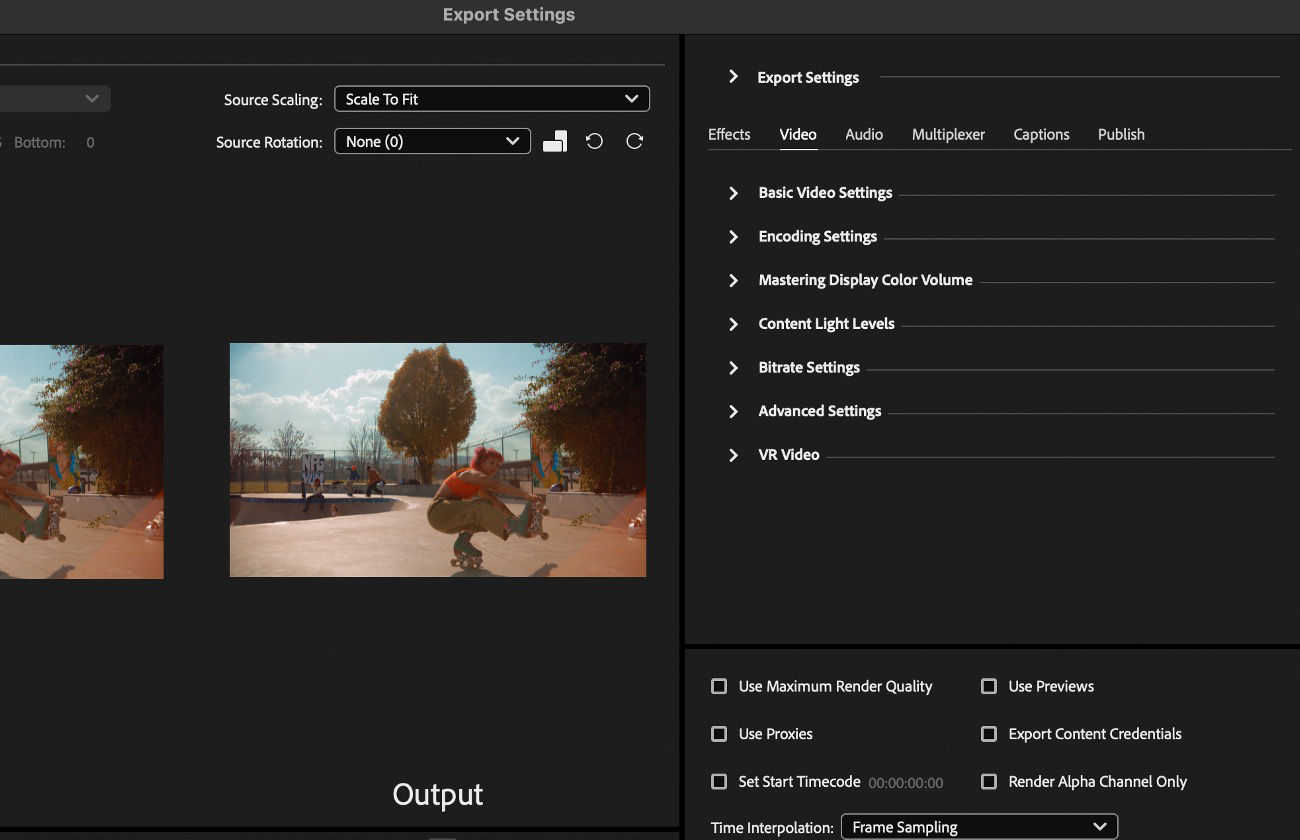
Task: Expand the Basic Video Settings section
Action: (x=733, y=193)
